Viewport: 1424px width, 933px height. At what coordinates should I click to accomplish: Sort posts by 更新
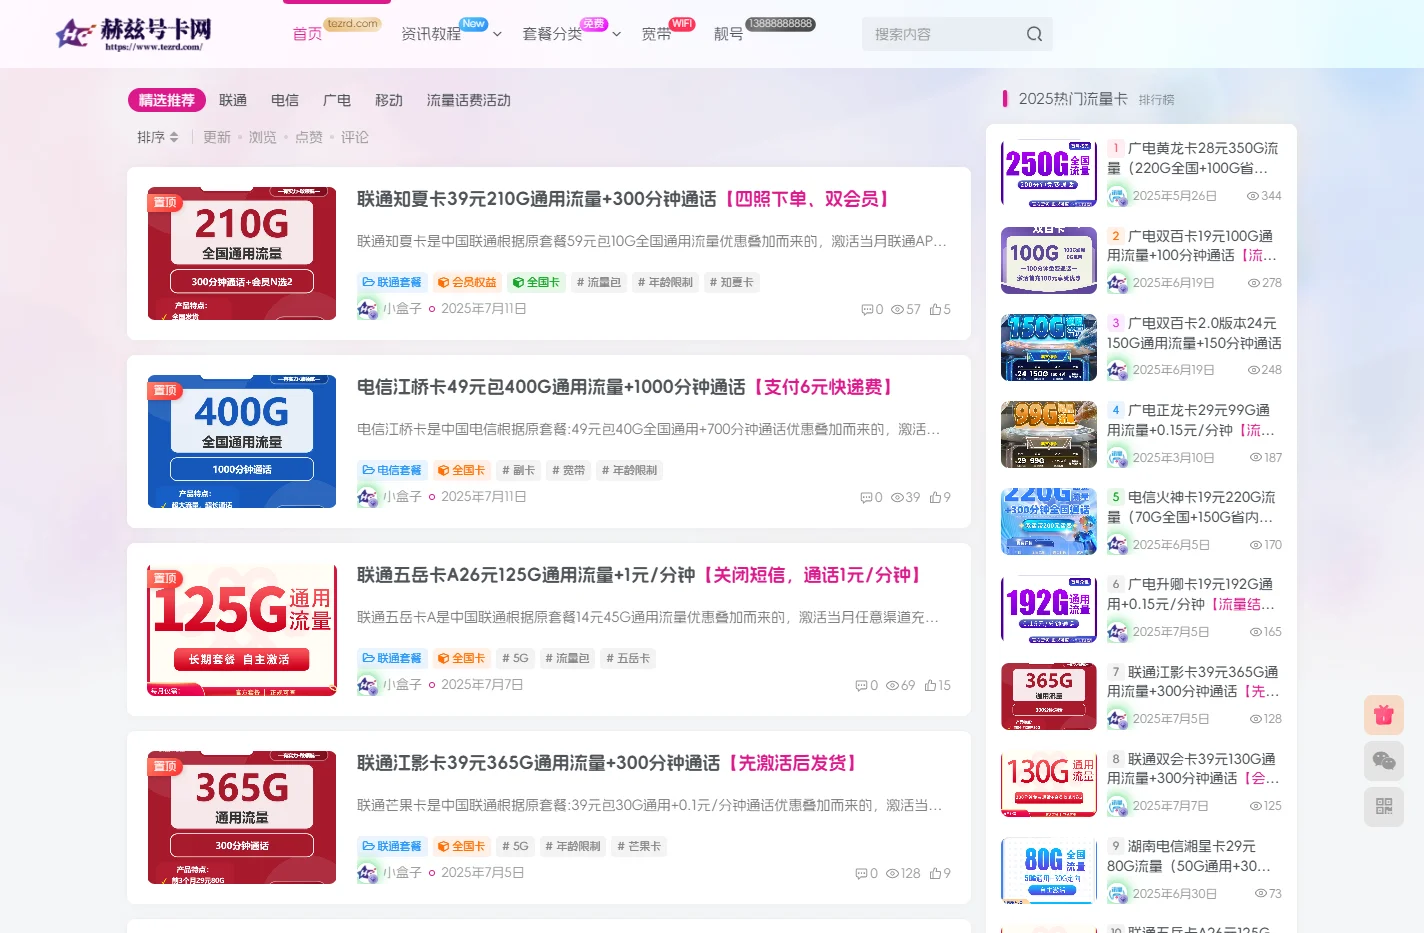tap(217, 137)
